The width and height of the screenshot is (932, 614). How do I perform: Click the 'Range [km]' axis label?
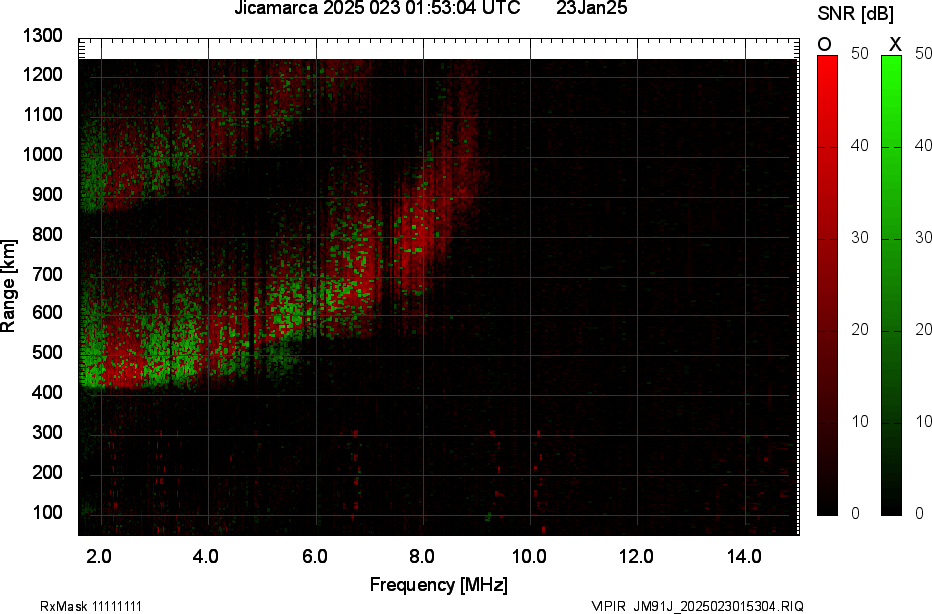pyautogui.click(x=8, y=286)
